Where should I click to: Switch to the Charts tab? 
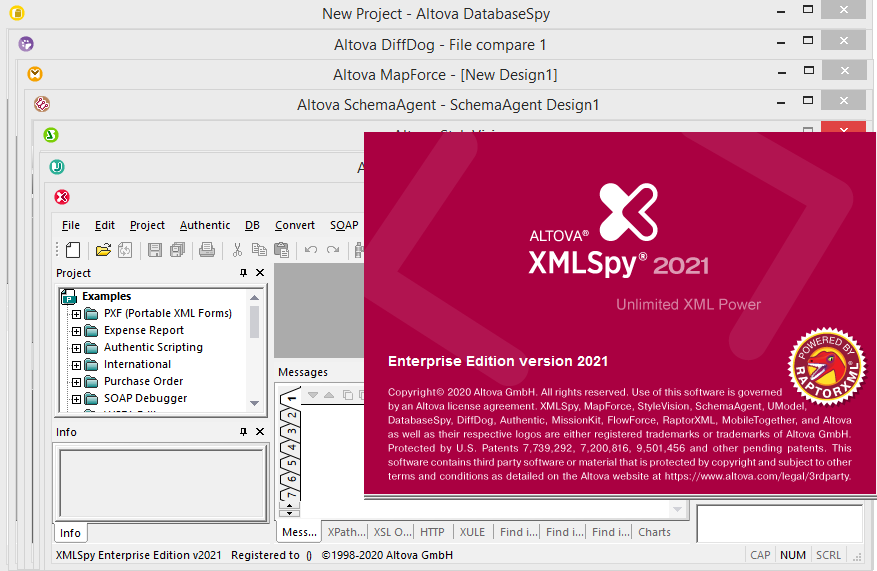click(654, 532)
